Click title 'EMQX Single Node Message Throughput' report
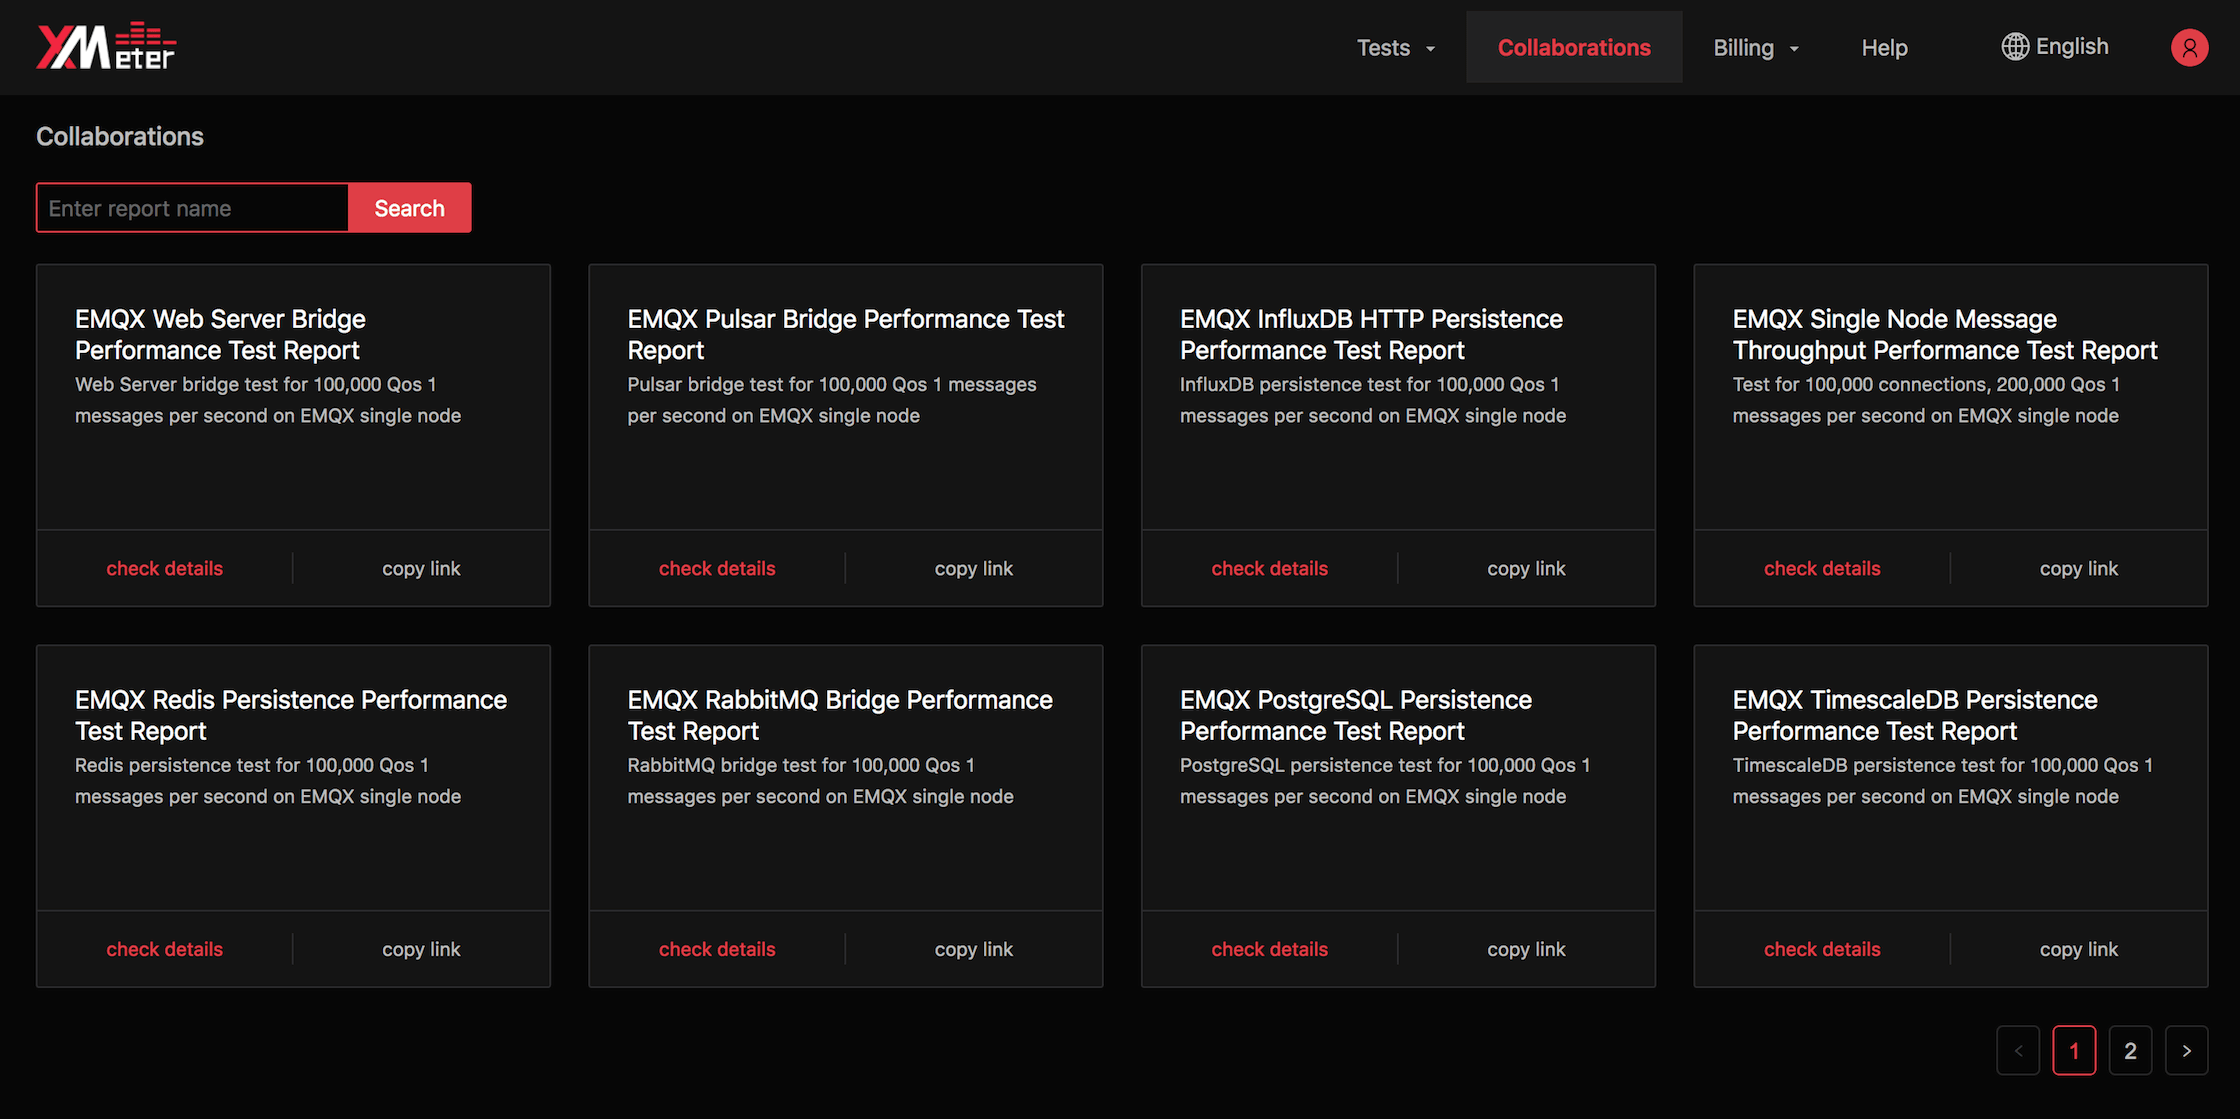The height and width of the screenshot is (1119, 2240). (1945, 334)
